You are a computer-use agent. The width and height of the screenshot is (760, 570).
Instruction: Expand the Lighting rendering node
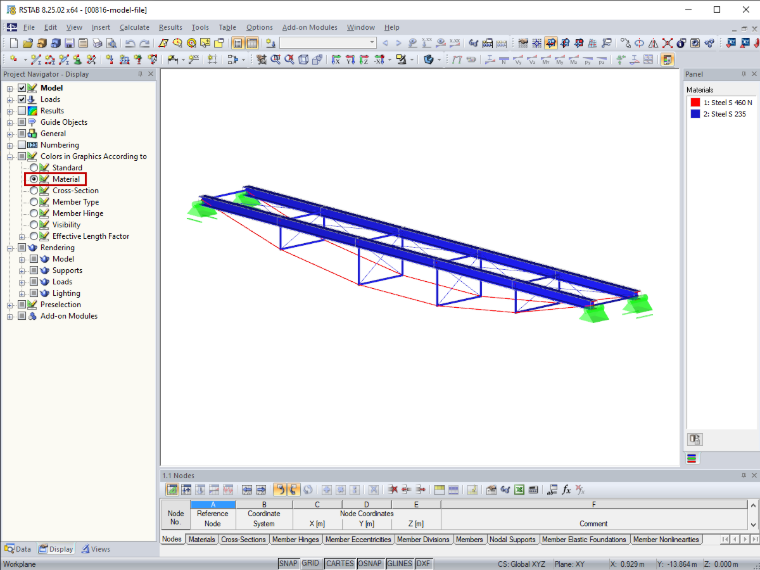tap(22, 293)
